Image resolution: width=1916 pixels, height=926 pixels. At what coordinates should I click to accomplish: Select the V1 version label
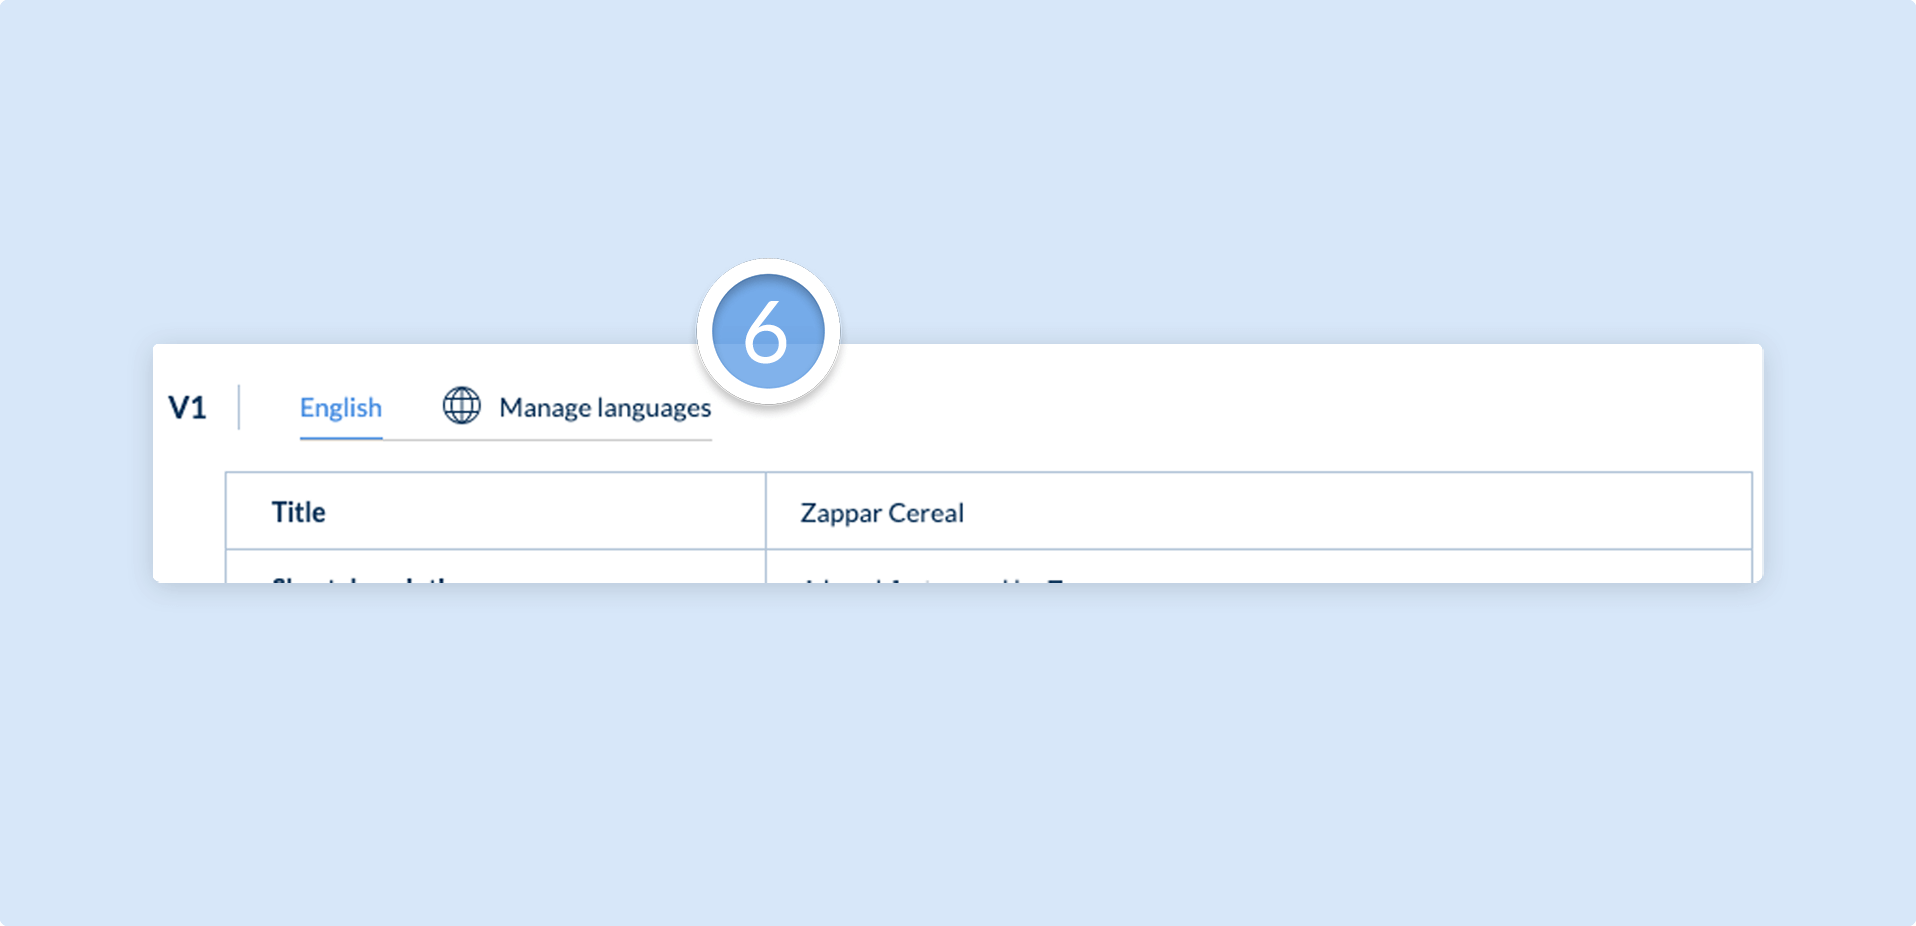pyautogui.click(x=187, y=408)
